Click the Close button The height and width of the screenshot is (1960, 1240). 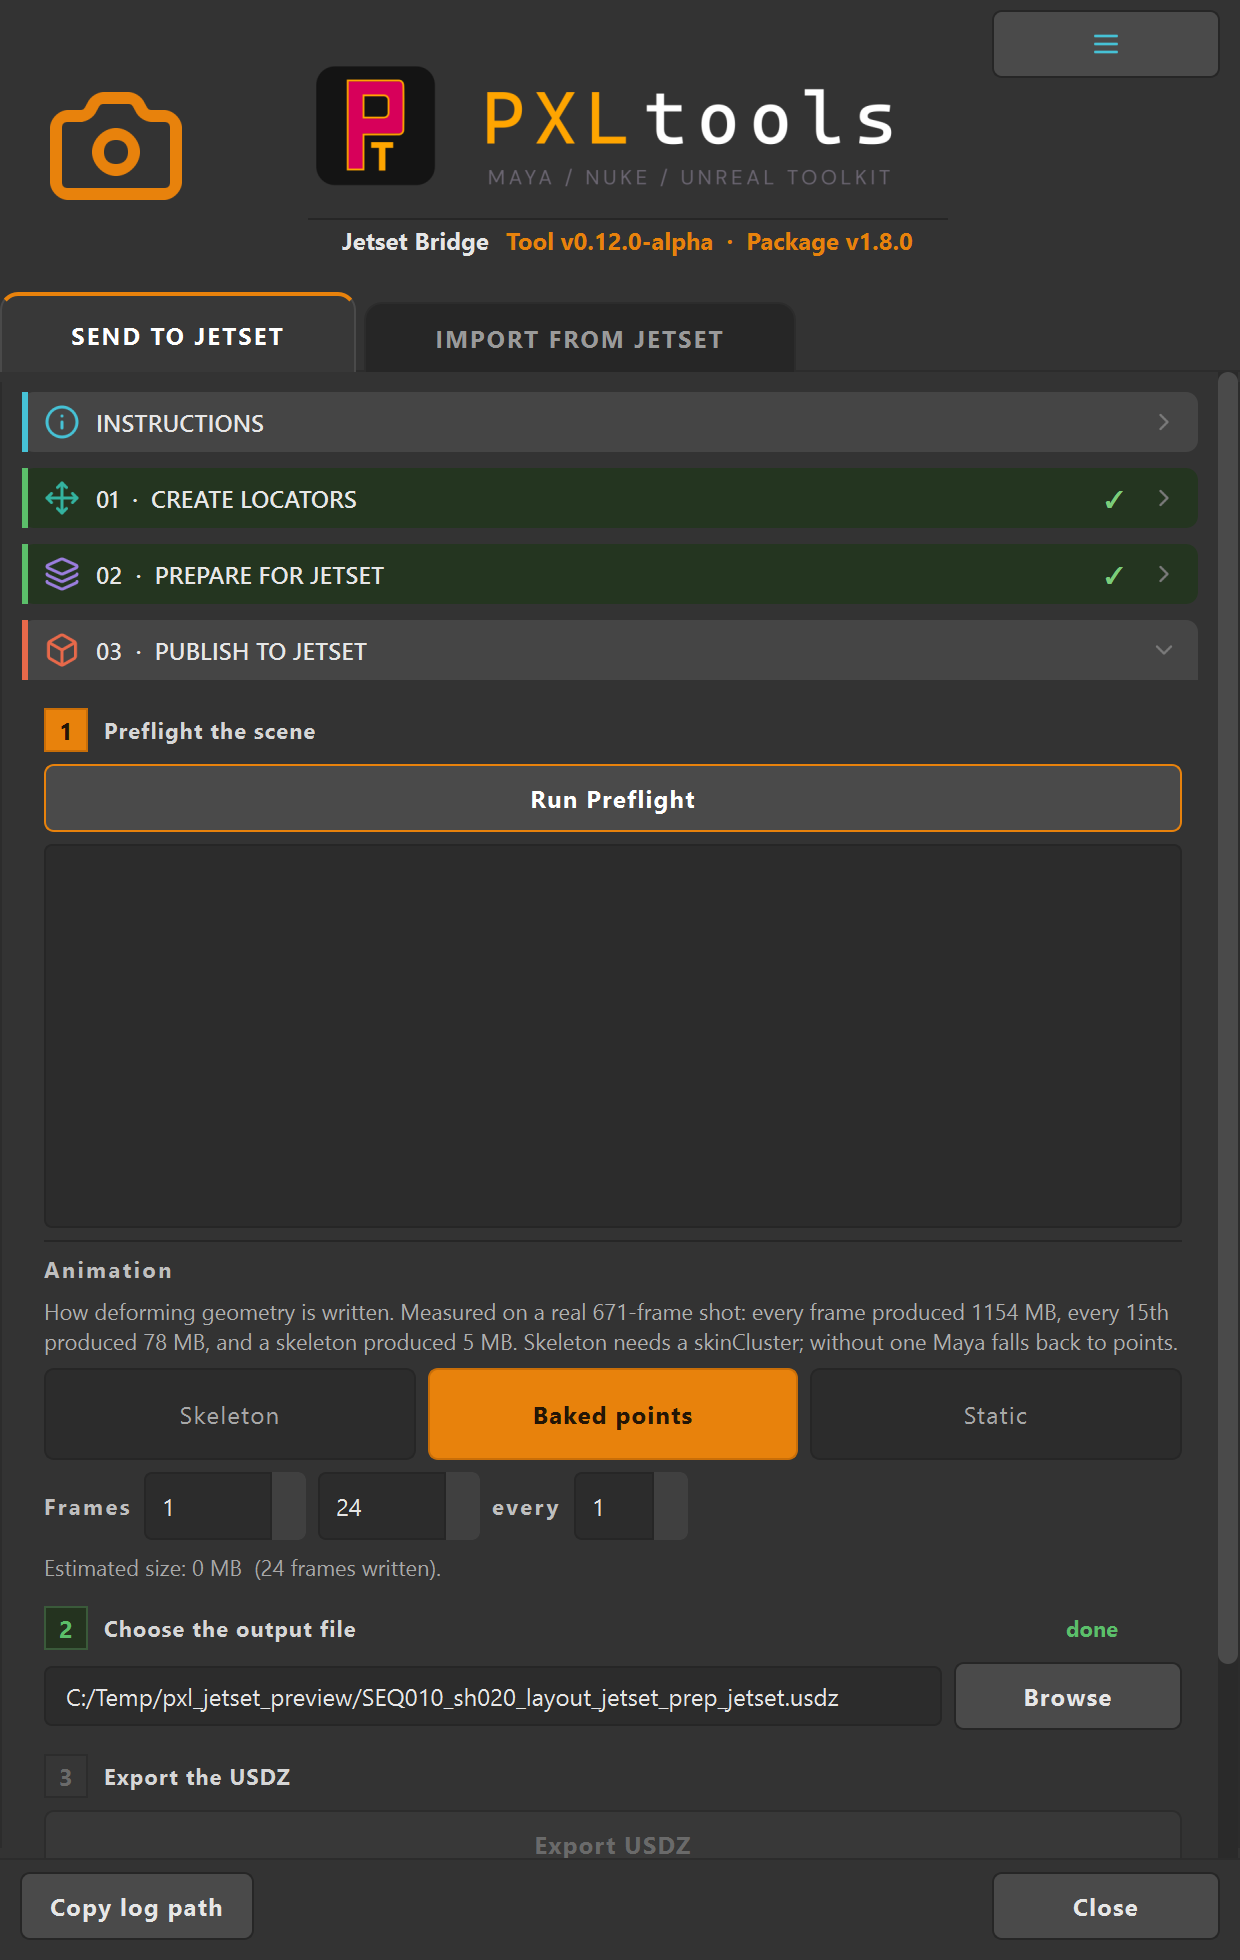pyautogui.click(x=1105, y=1907)
